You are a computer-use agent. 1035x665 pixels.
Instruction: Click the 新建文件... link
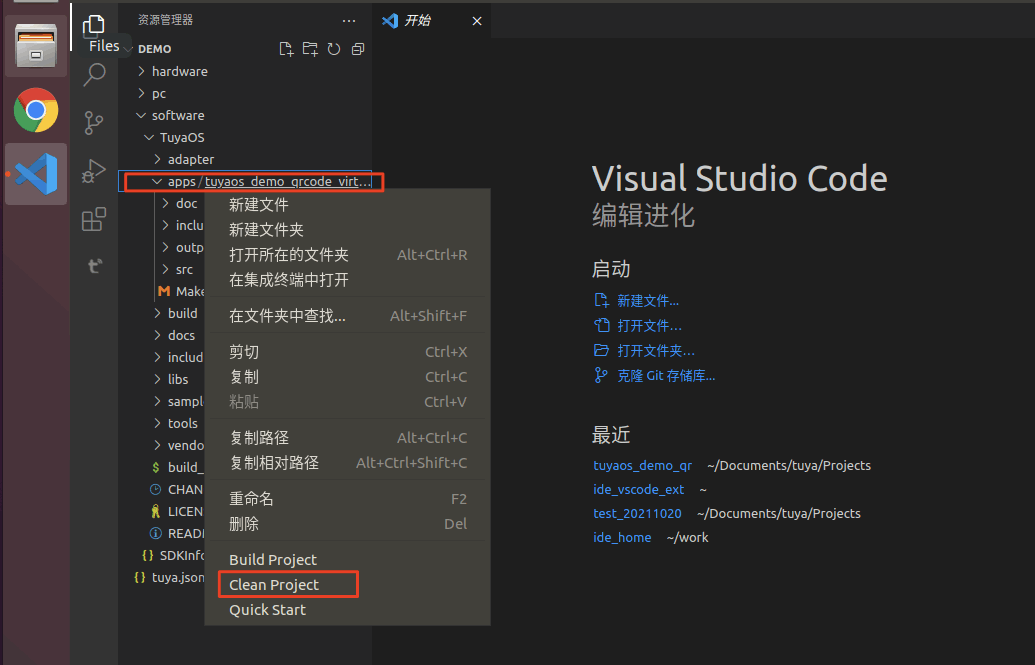648,301
